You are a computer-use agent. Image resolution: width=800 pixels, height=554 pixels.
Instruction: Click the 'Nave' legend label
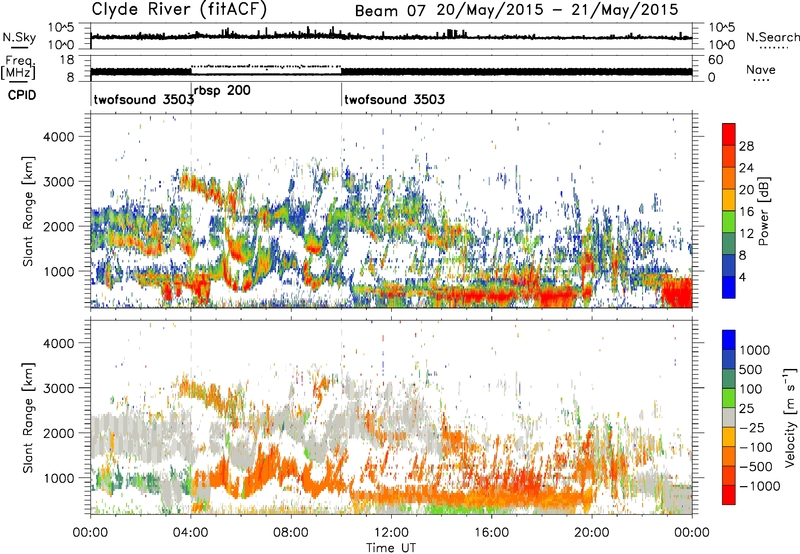761,70
